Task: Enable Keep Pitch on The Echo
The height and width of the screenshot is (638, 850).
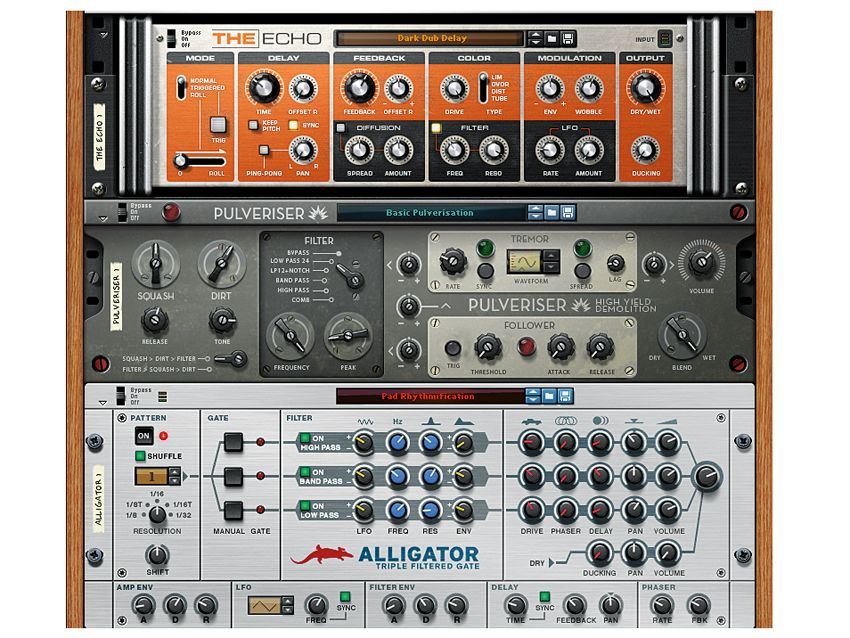Action: (253, 125)
